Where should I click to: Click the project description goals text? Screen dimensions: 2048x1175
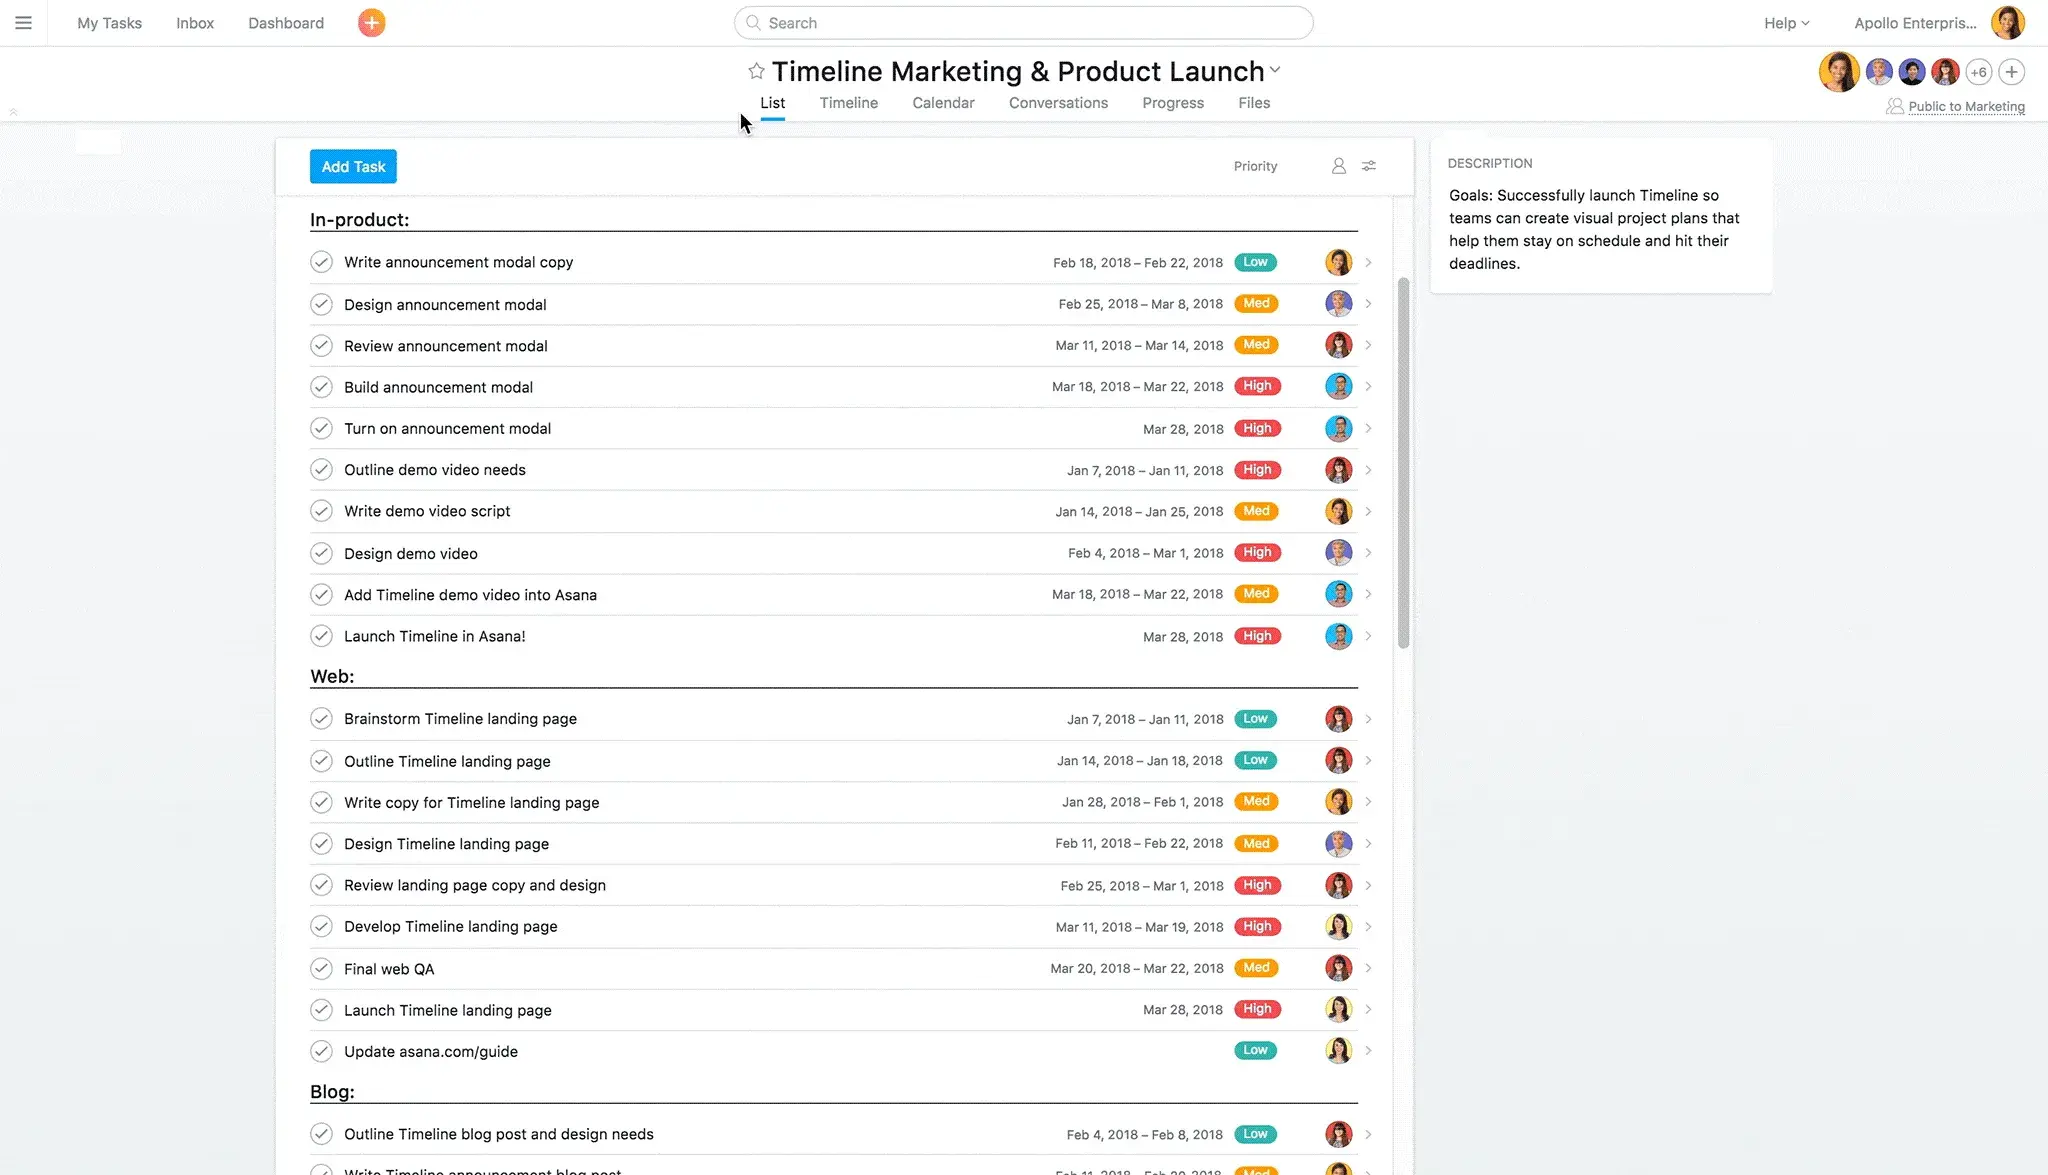coord(1594,229)
